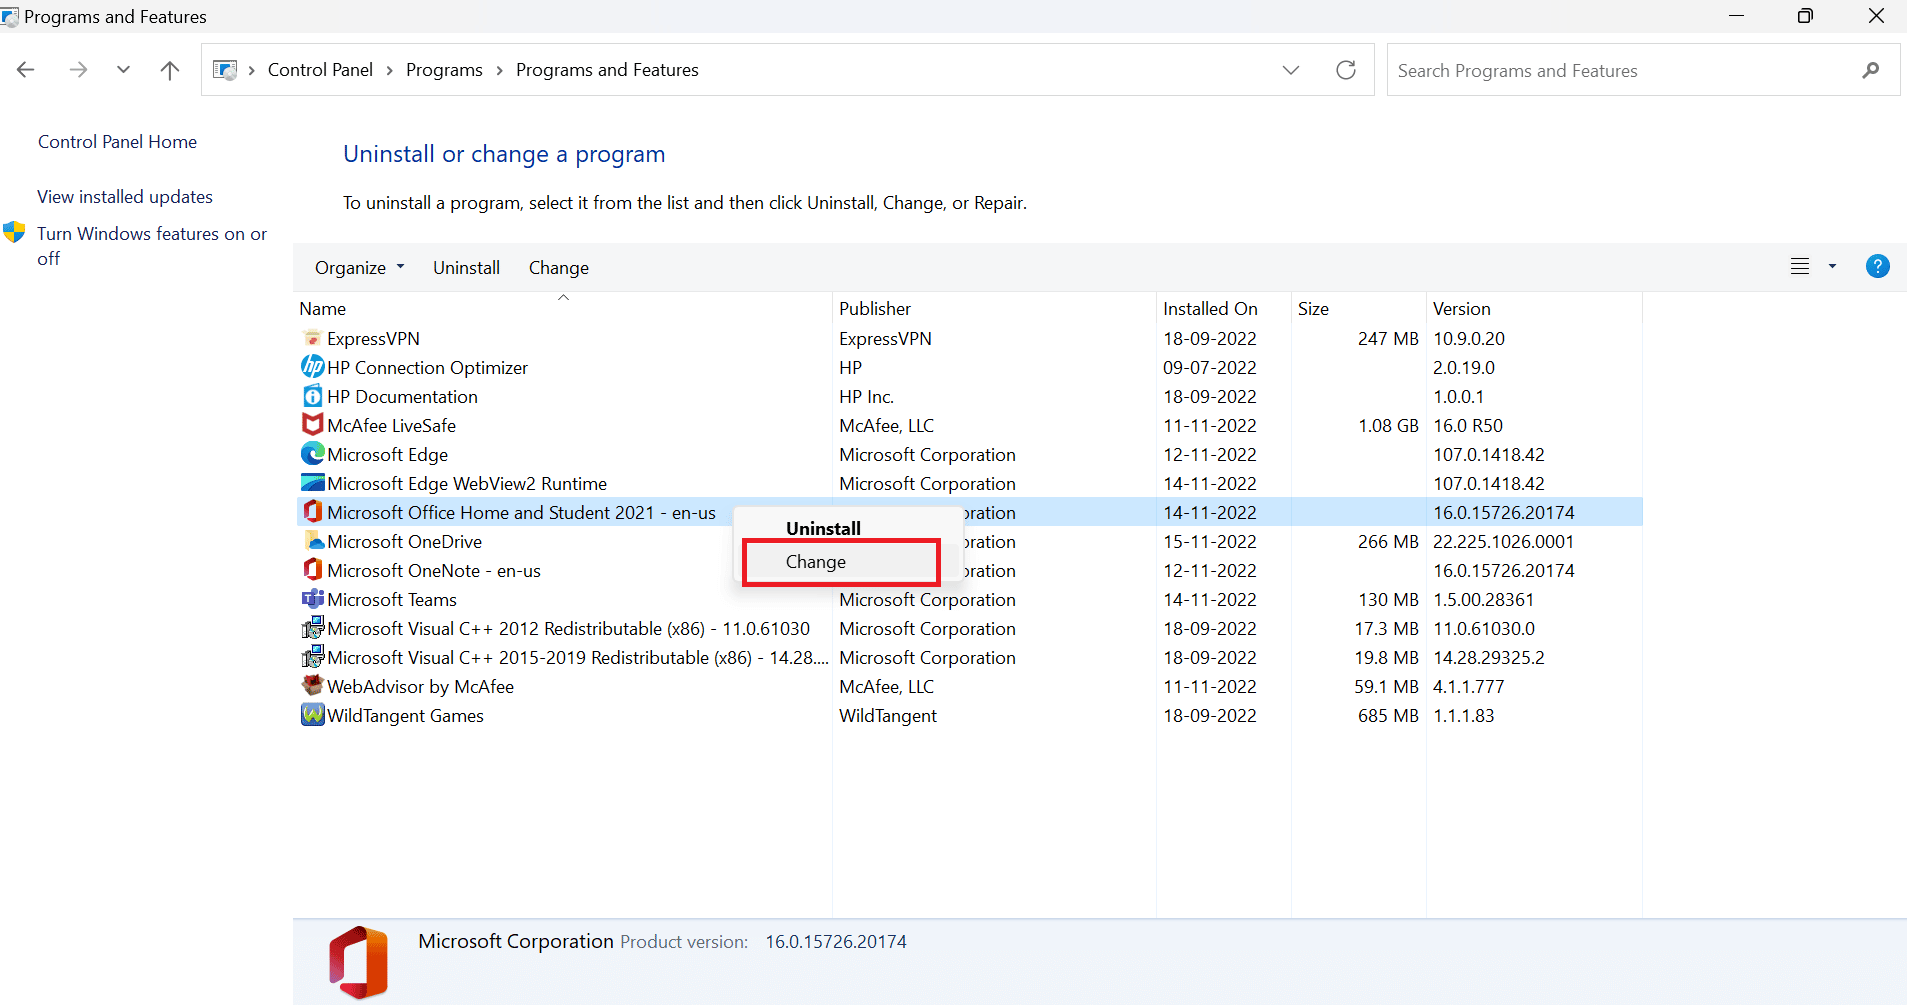Click the 685 MB size cell
The image size is (1907, 1005).
pos(1388,716)
